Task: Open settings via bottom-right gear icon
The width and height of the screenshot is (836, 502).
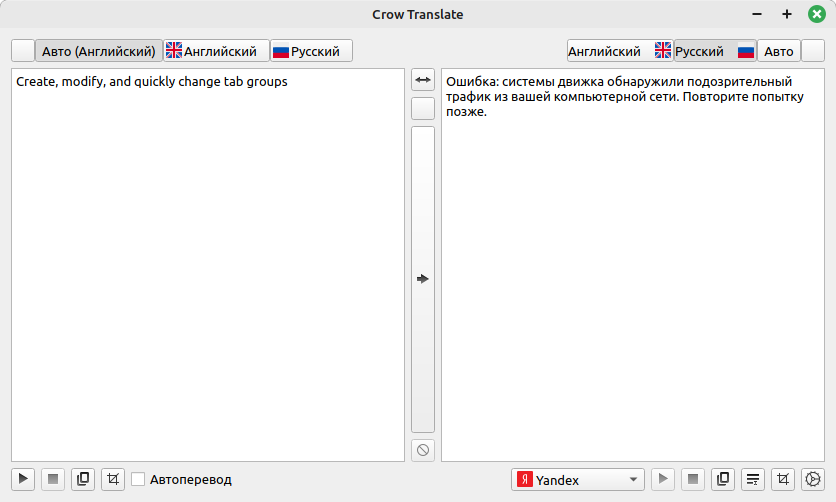Action: pyautogui.click(x=813, y=480)
